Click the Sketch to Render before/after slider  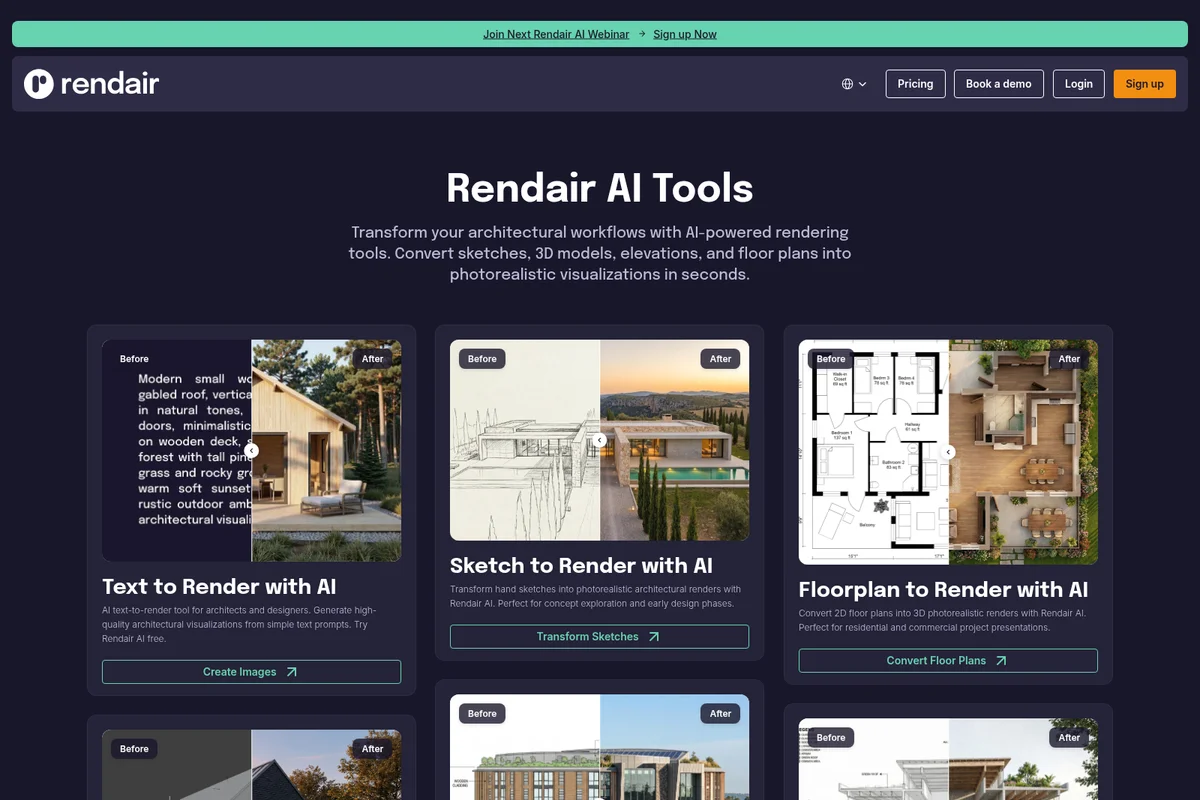[599, 440]
